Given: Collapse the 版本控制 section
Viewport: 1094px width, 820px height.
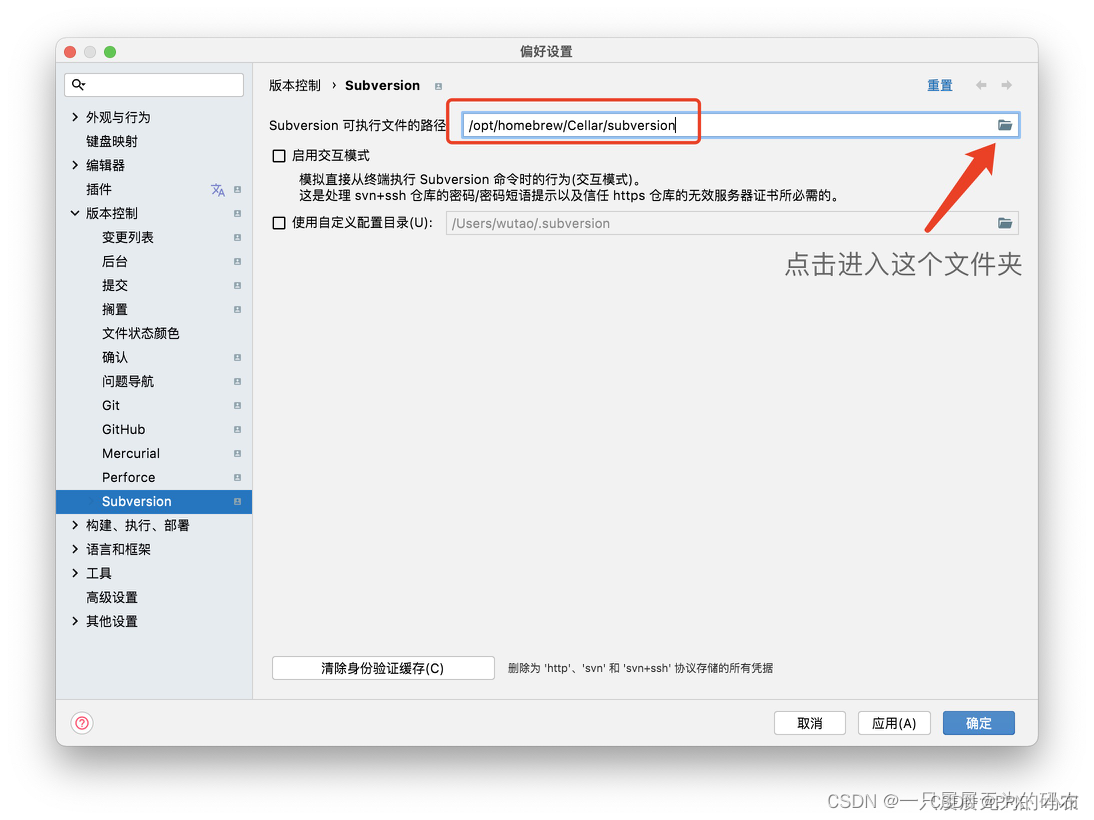Looking at the screenshot, I should [x=75, y=213].
